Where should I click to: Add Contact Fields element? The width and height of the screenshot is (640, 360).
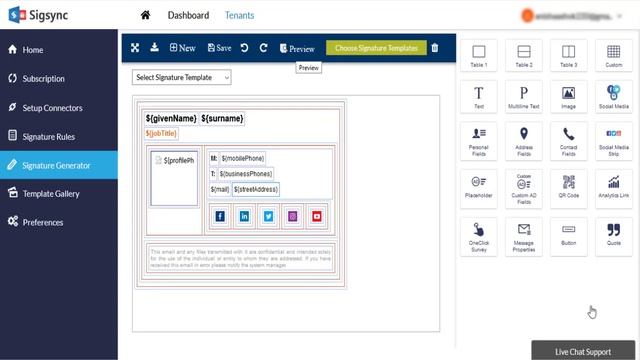(x=569, y=141)
